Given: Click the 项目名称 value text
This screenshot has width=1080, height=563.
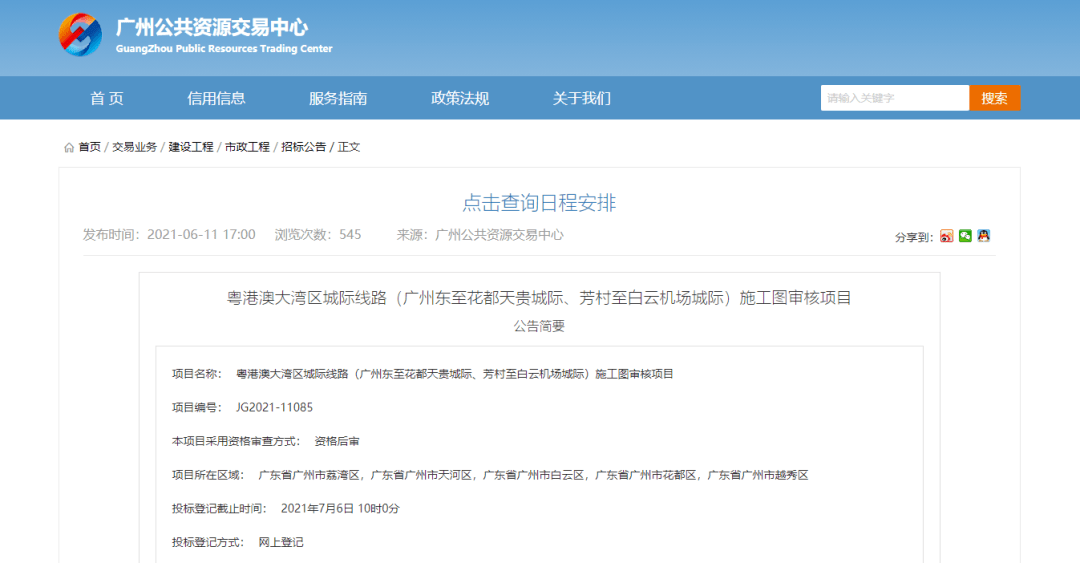Looking at the screenshot, I should [455, 374].
